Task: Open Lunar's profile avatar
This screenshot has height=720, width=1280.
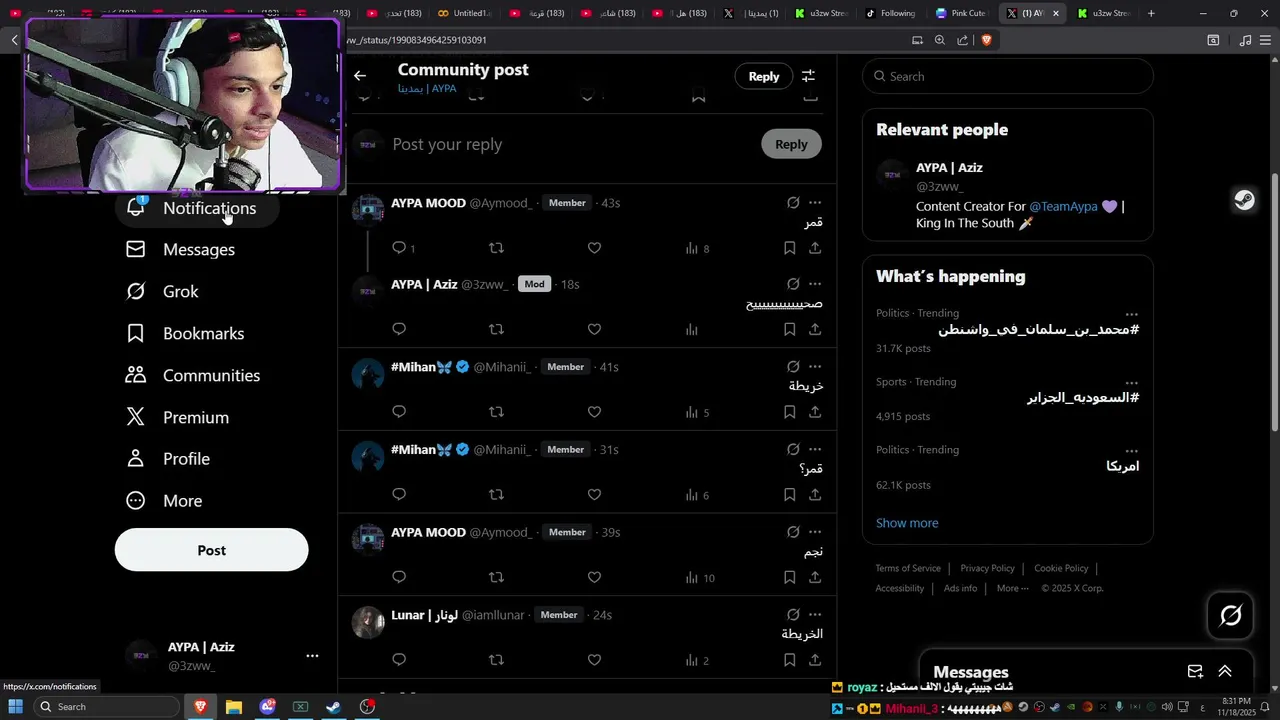Action: coord(368,622)
